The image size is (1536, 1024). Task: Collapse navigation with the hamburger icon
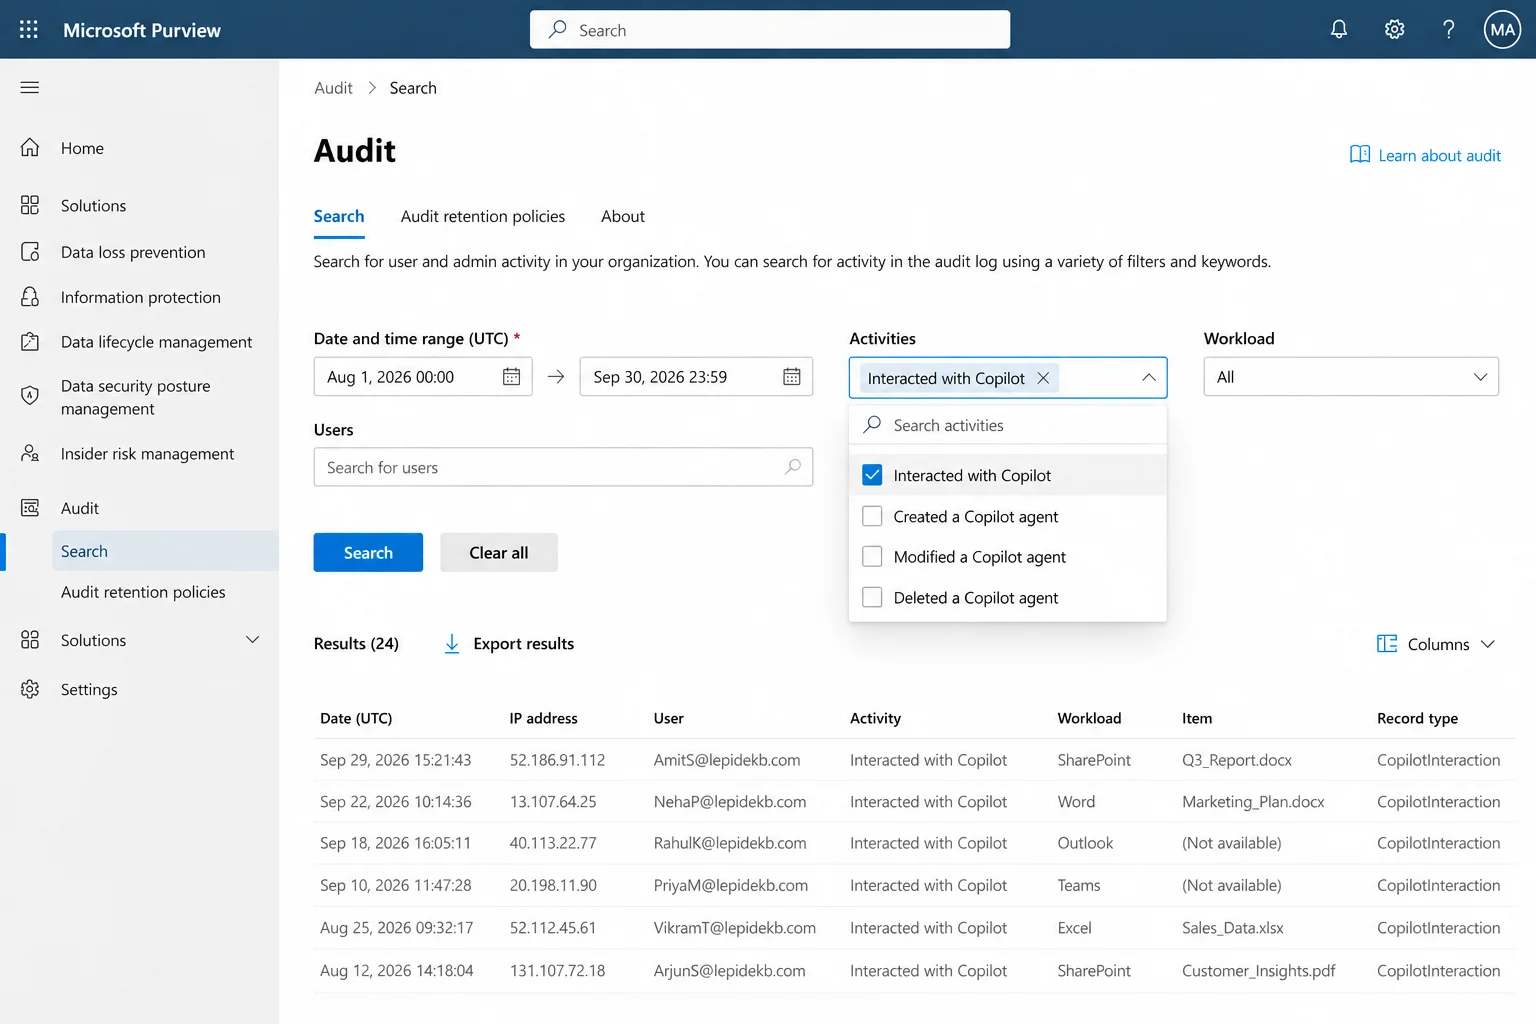point(30,88)
